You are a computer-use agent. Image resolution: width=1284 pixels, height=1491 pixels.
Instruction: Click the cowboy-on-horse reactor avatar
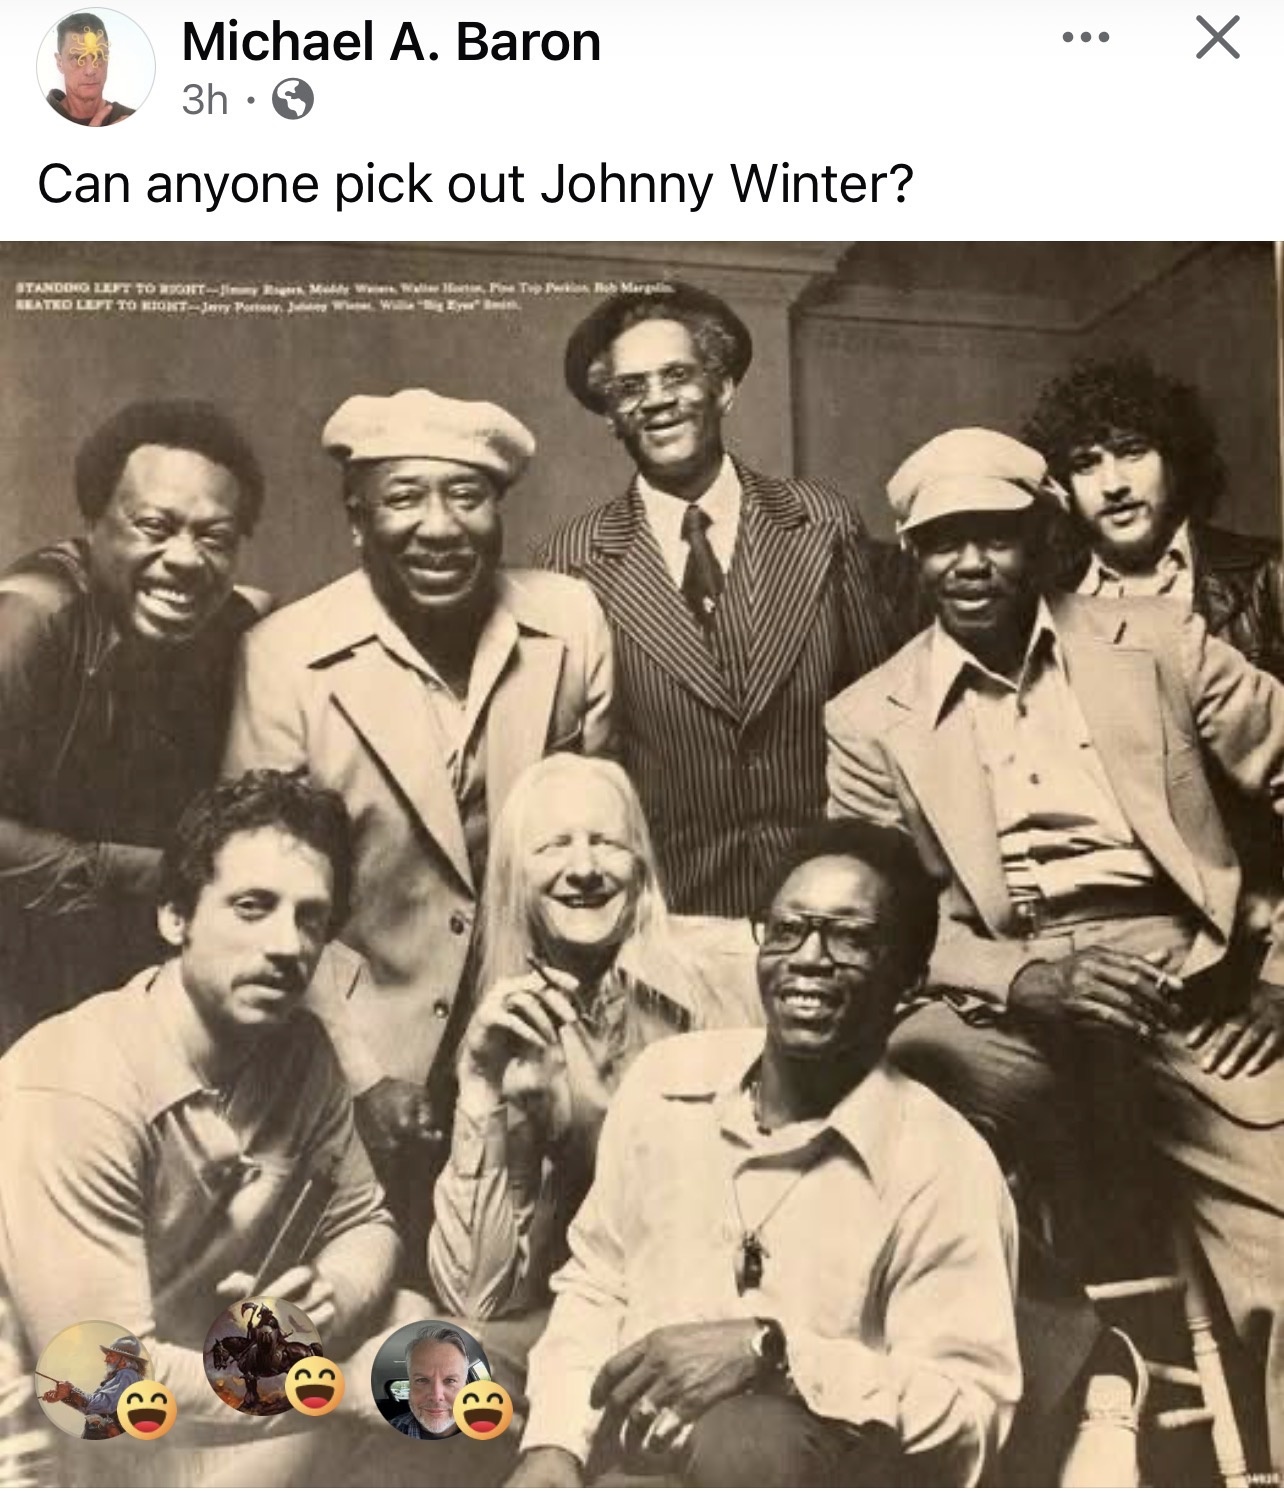click(x=95, y=1379)
